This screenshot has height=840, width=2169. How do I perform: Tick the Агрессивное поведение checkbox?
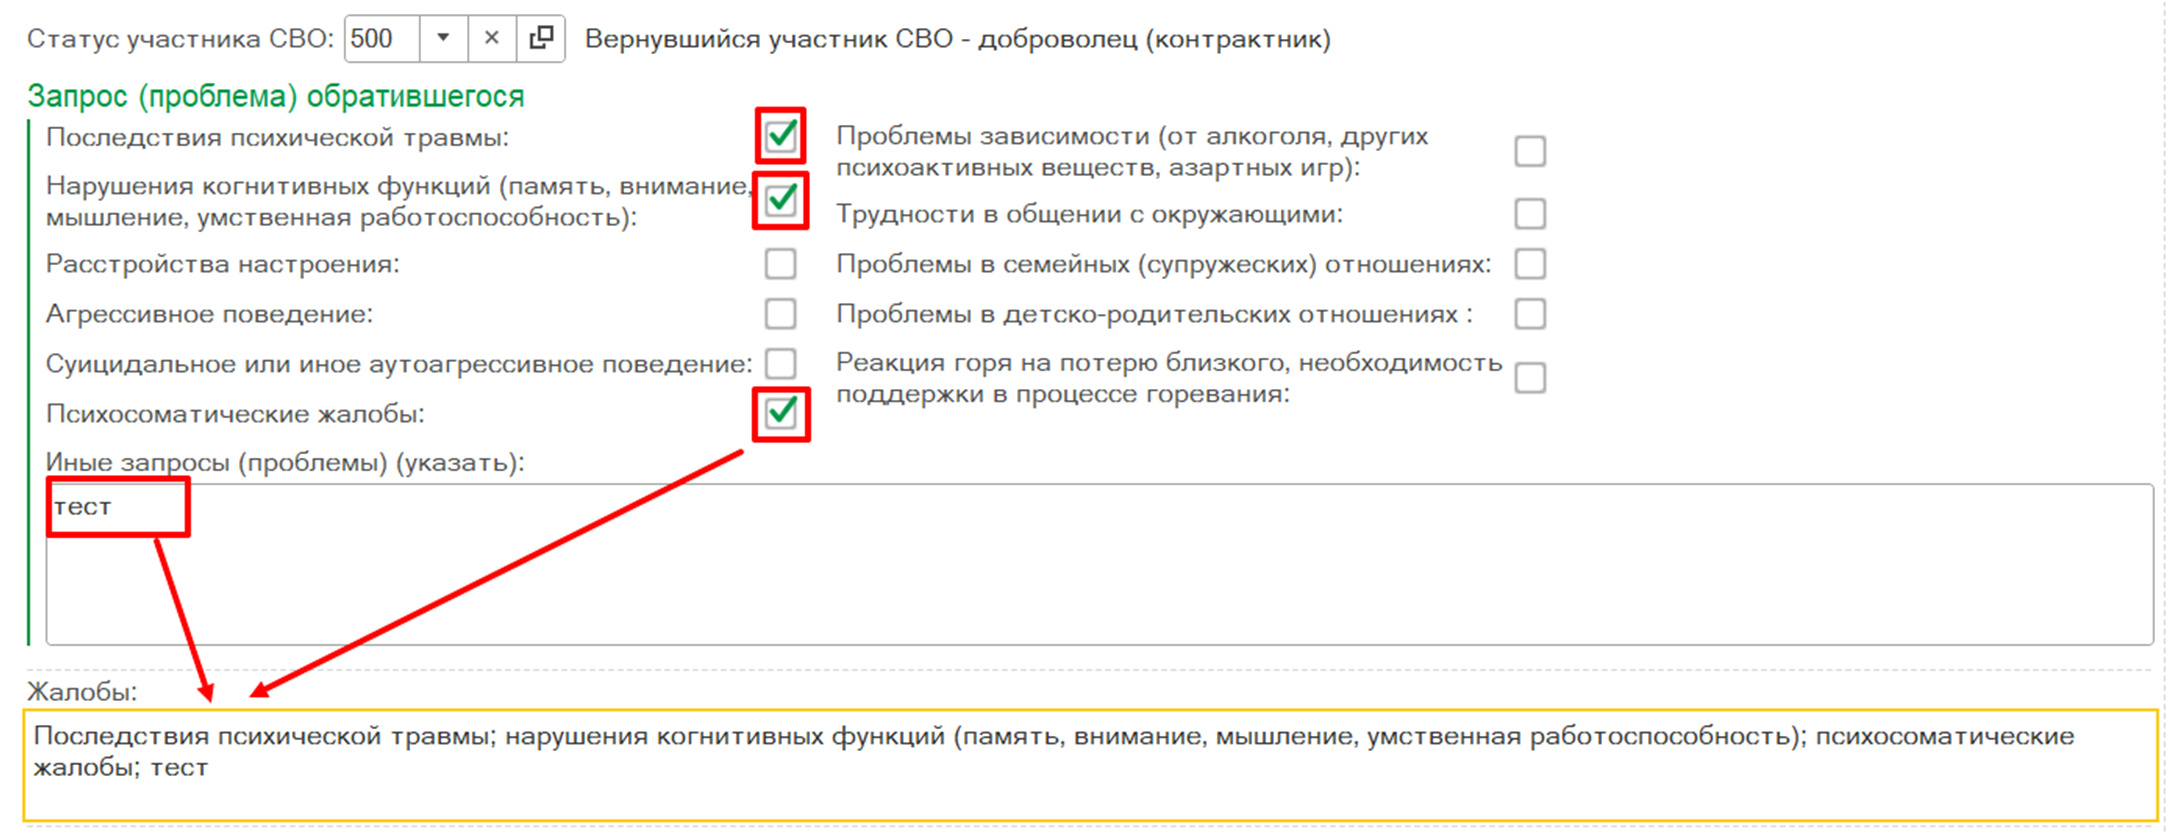(x=780, y=314)
